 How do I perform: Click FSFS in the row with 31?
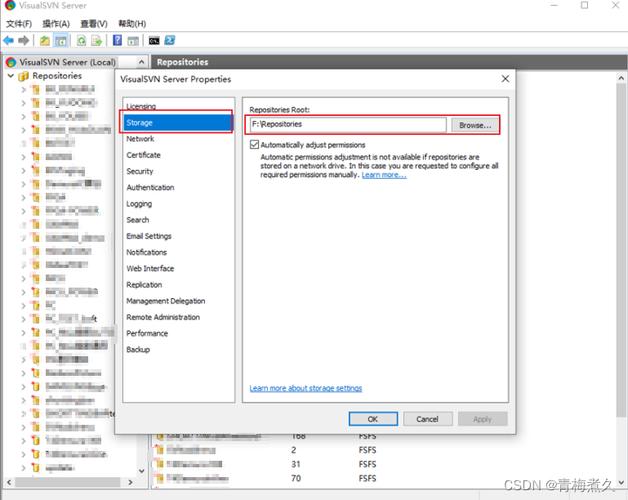pos(367,464)
